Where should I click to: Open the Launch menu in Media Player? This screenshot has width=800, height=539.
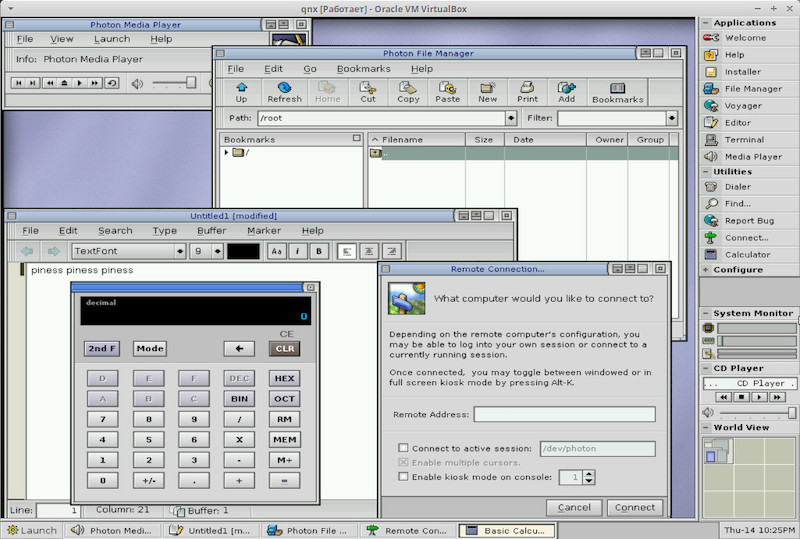pyautogui.click(x=112, y=39)
